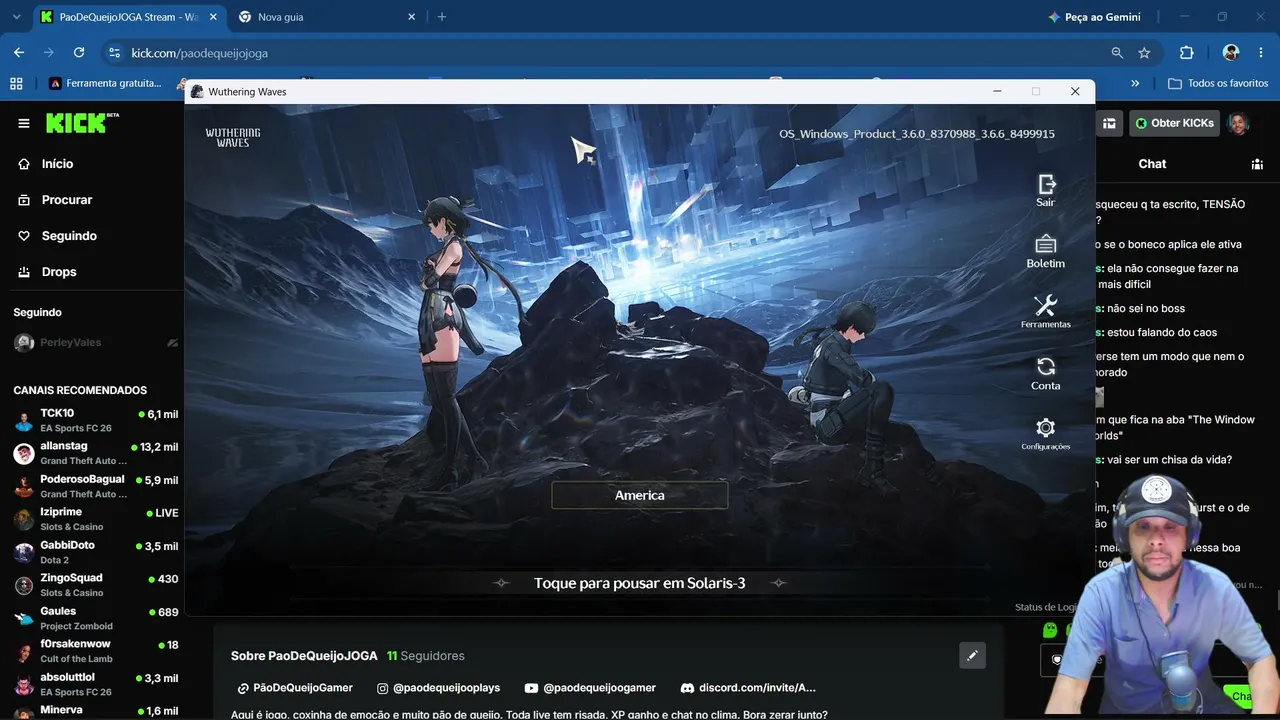Open recommended channel ZingoSquad
This screenshot has width=1280, height=720.
(x=95, y=585)
